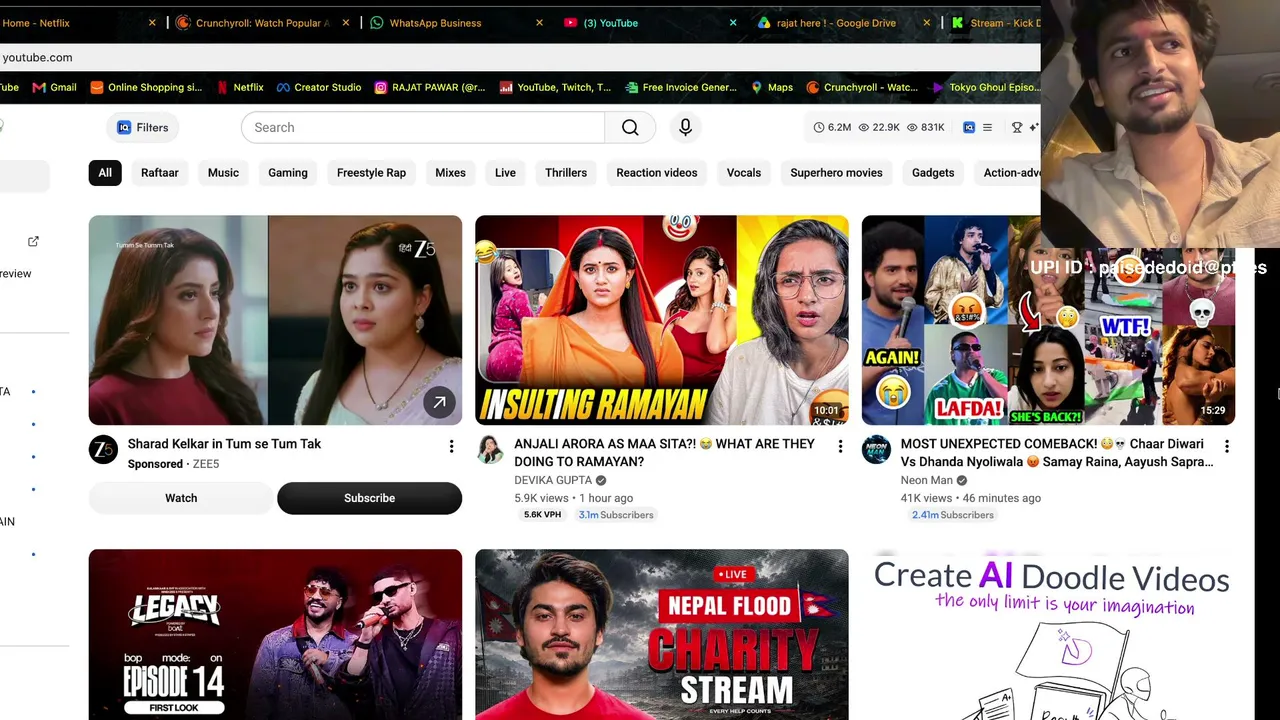Image resolution: width=1280 pixels, height=720 pixels.
Task: Open more options for the Sharad Kelkar ad
Action: tap(451, 446)
